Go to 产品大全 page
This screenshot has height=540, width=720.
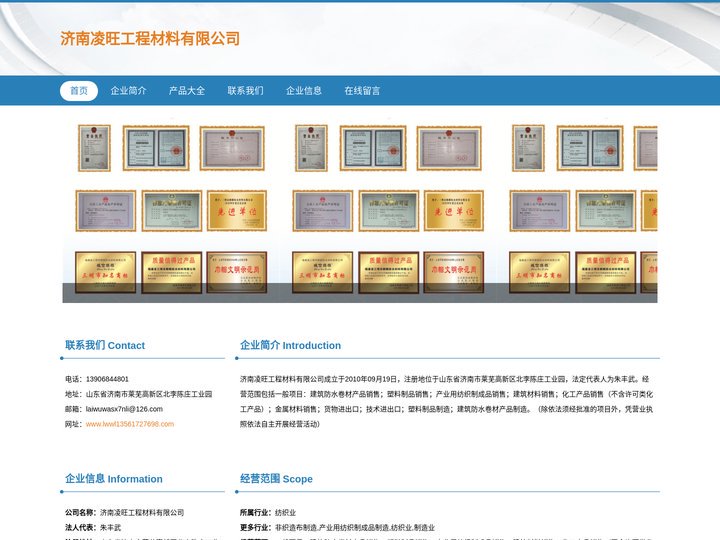[186, 90]
